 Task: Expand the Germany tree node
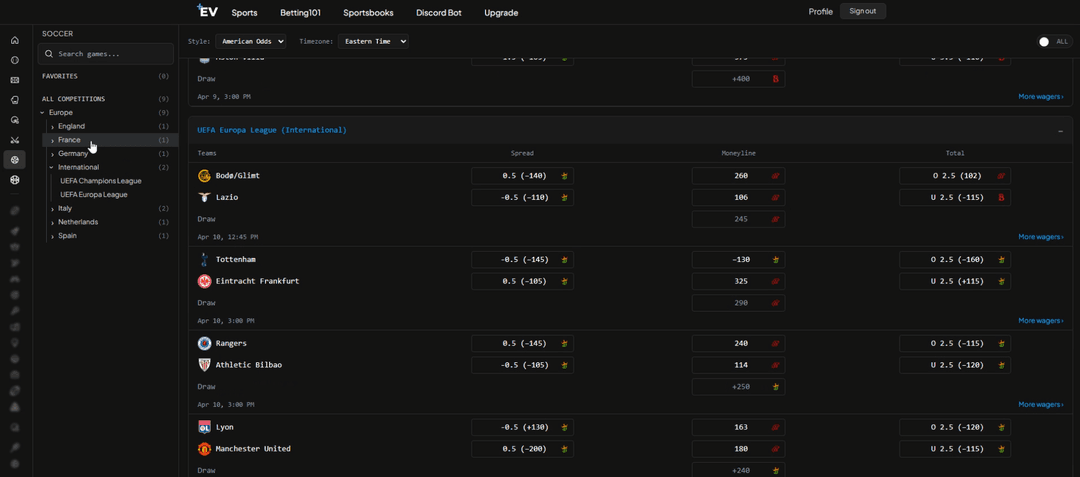point(53,153)
